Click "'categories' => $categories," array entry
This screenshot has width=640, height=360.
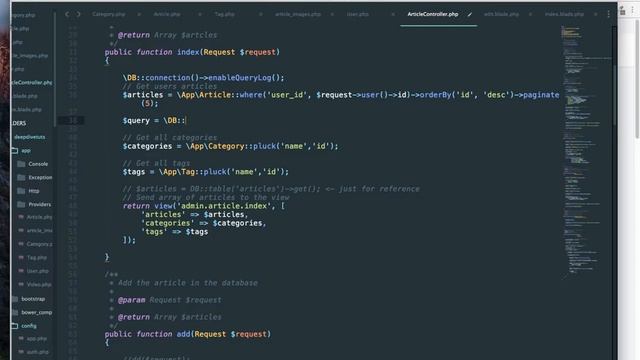pyautogui.click(x=203, y=223)
